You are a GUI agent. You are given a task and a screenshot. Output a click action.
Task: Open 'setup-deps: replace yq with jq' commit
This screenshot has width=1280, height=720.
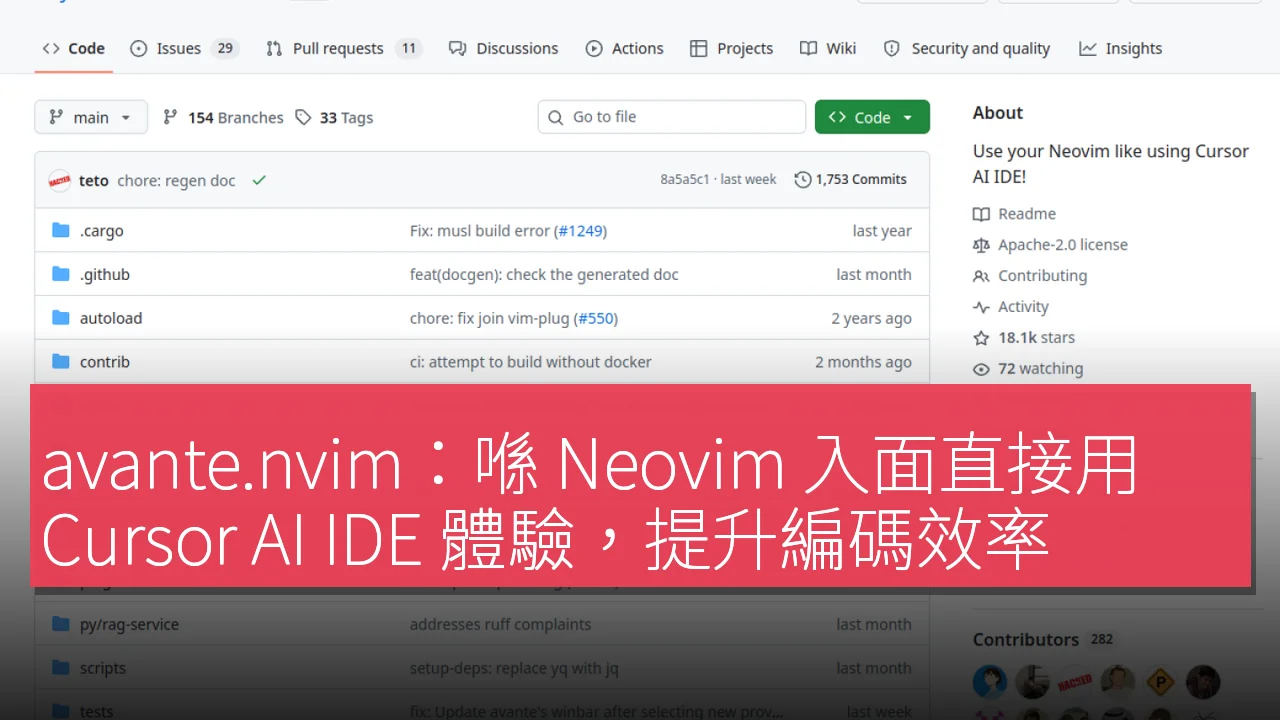click(x=514, y=669)
